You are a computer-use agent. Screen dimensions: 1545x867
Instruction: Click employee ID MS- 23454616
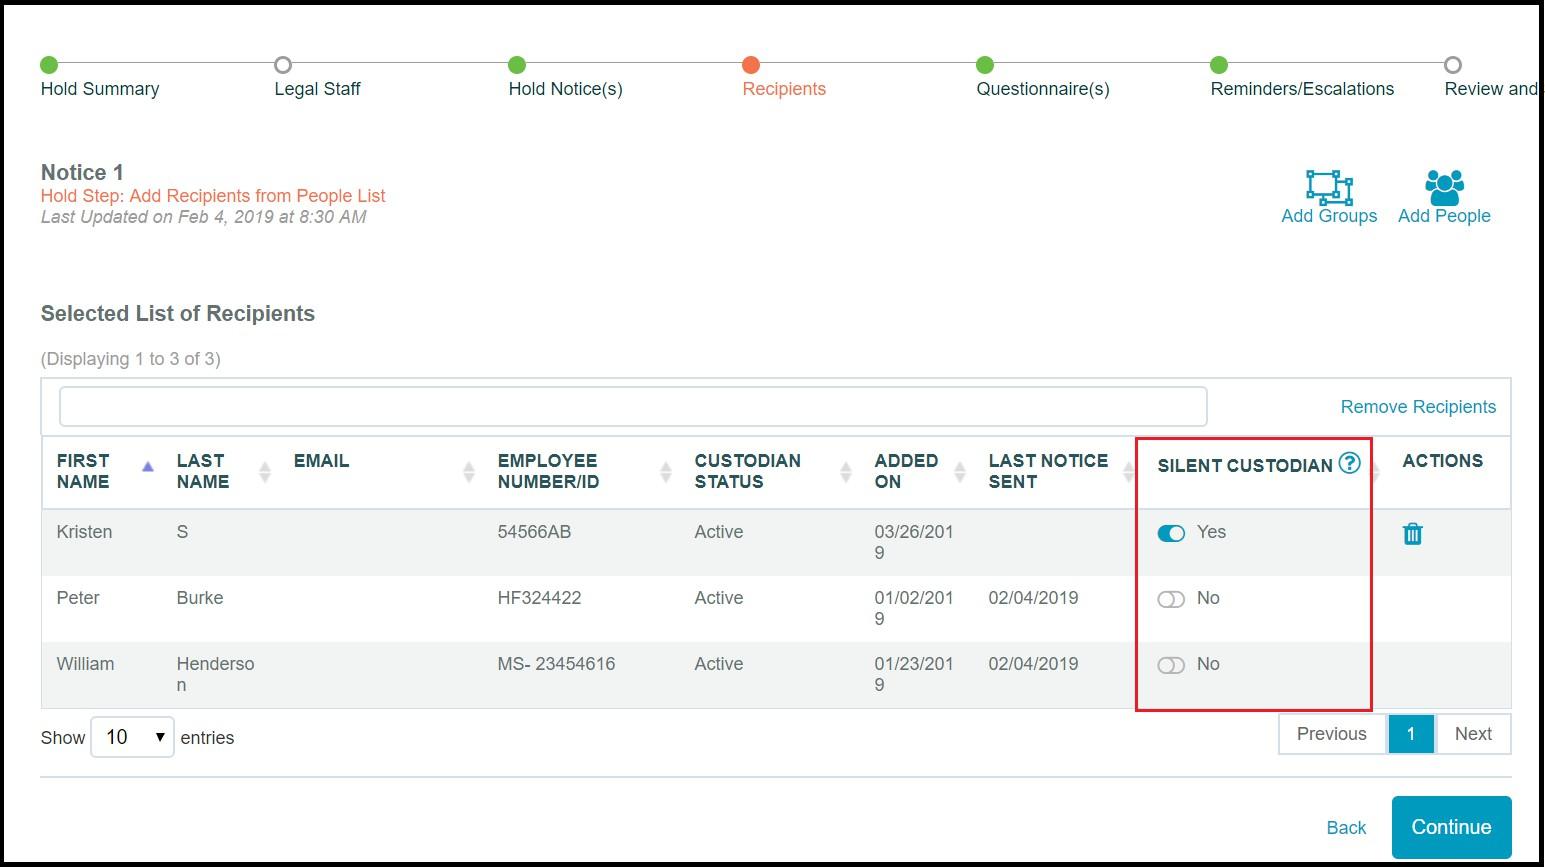coord(556,664)
